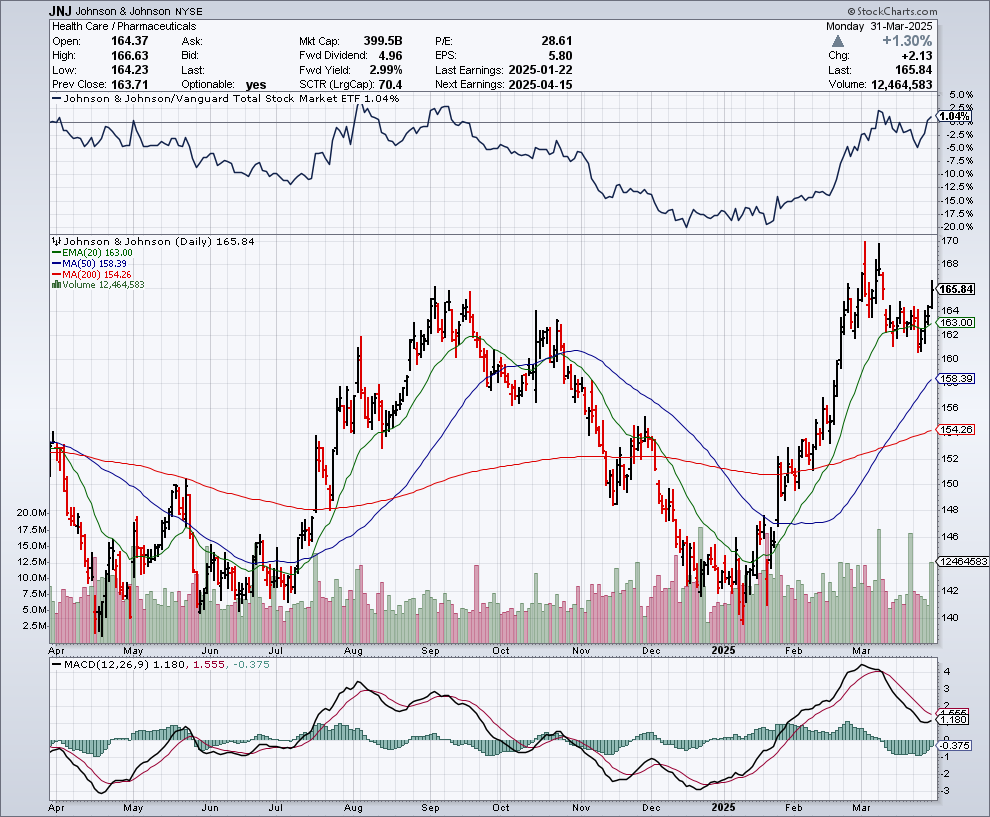Click the Next Earnings date "2025-04-15"
990x817 pixels.
tap(540, 85)
